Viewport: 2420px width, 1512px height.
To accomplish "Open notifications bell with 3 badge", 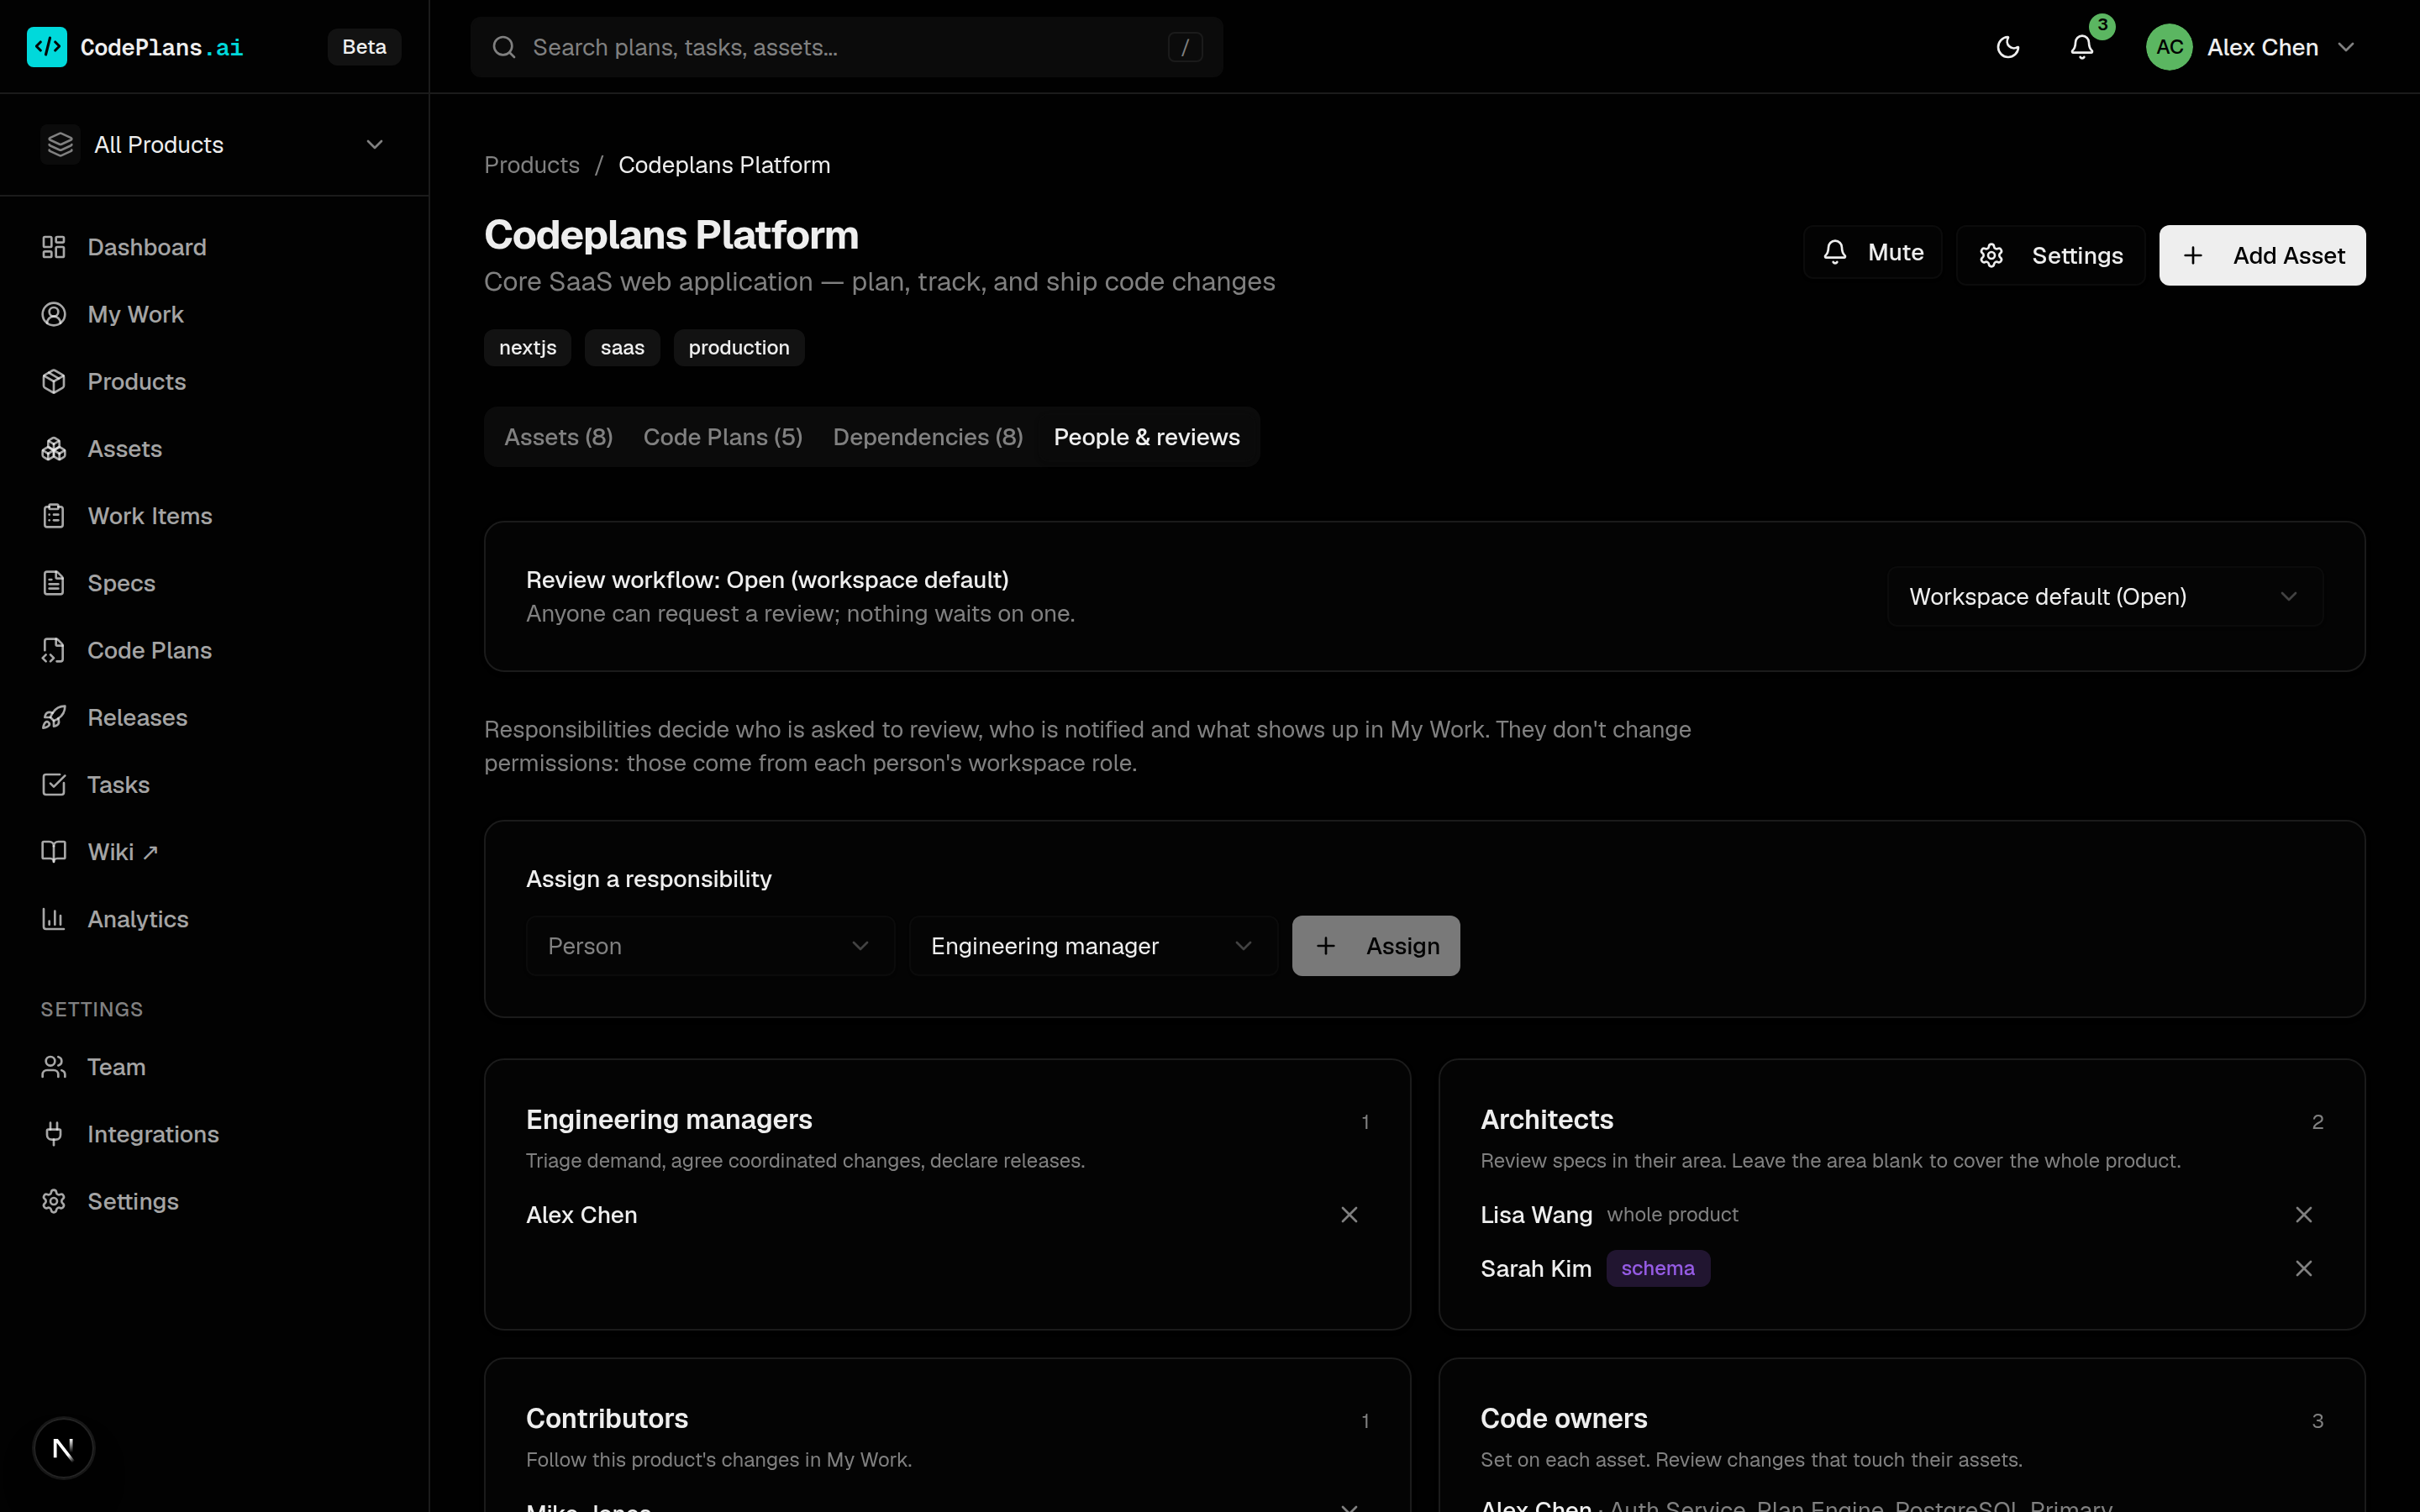I will [x=2082, y=47].
